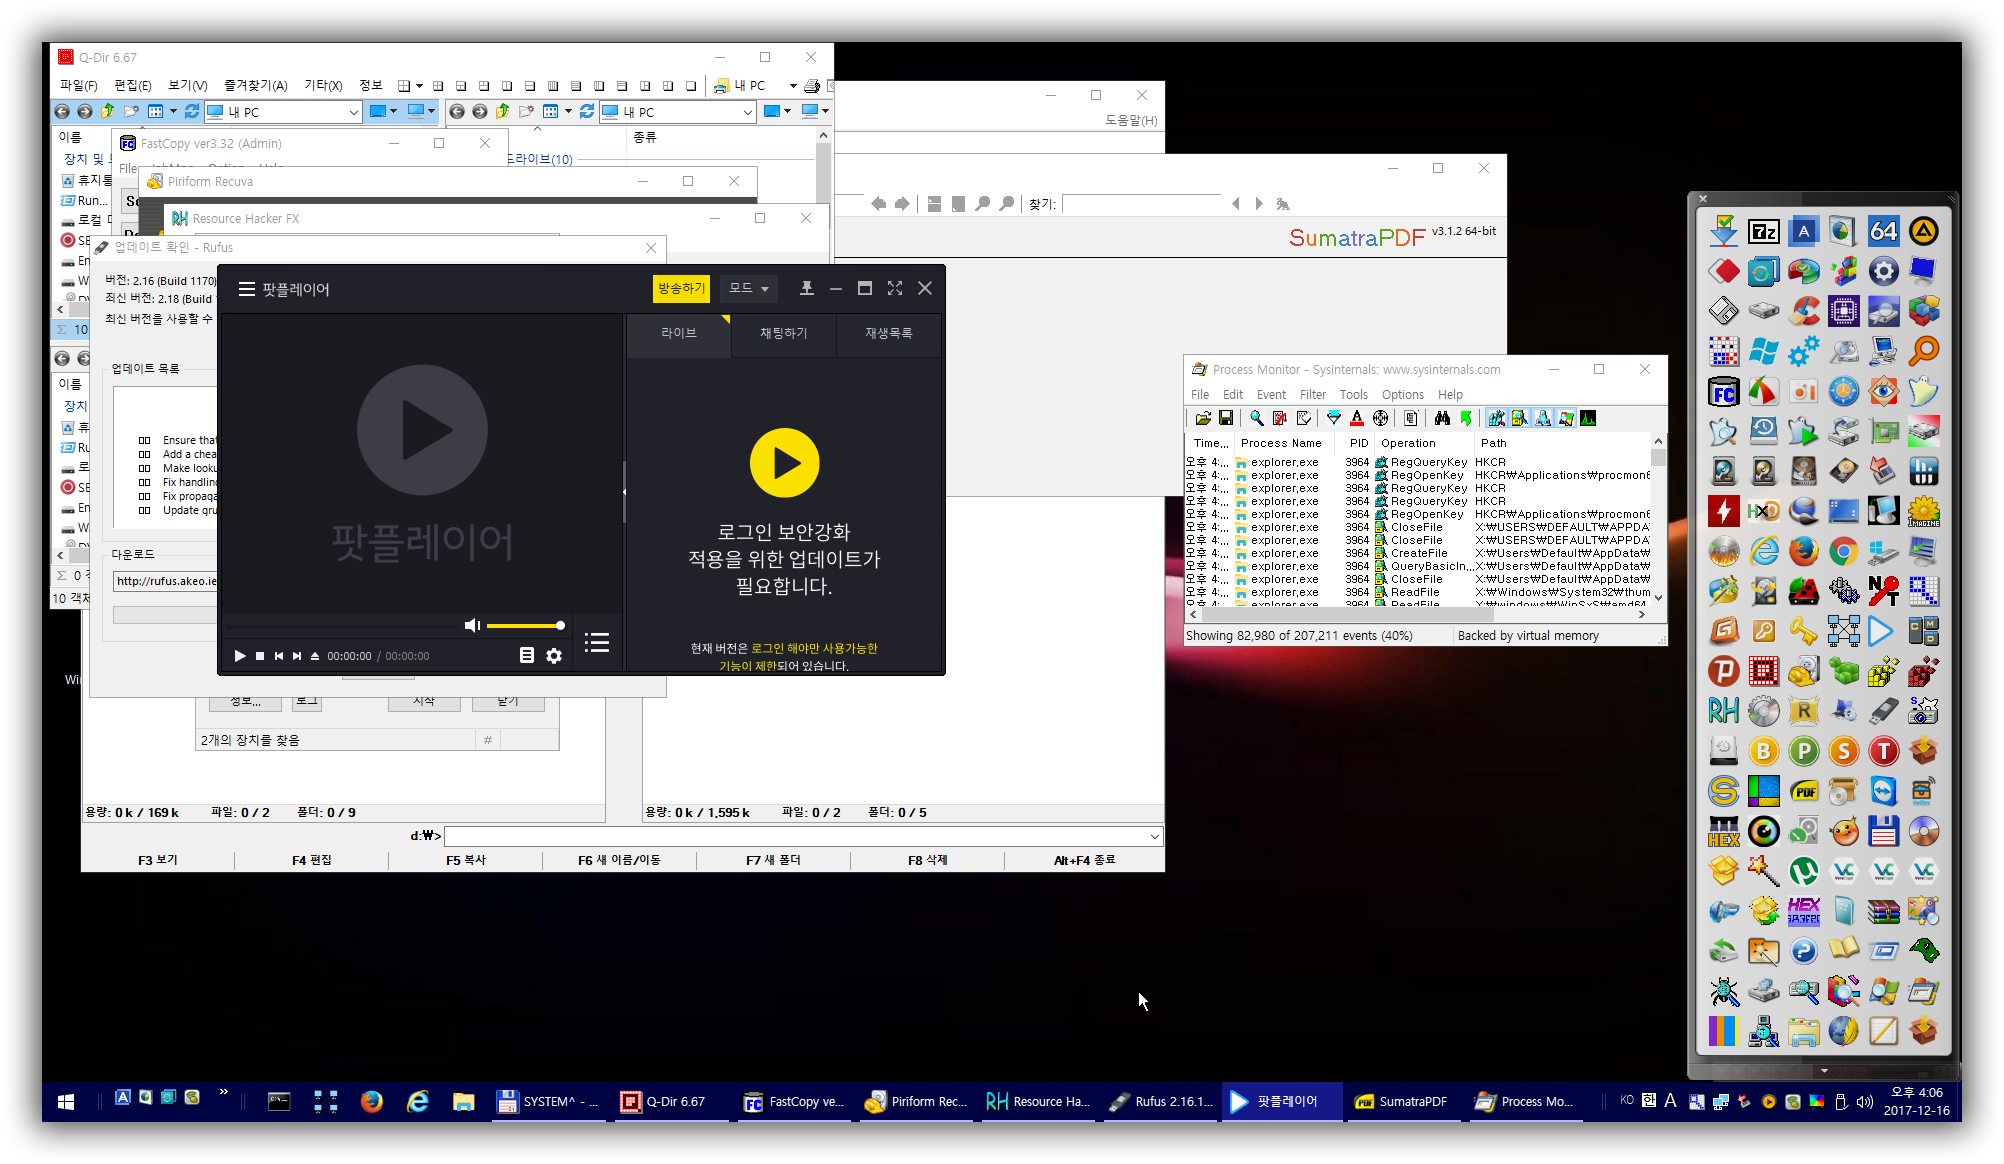Click F8 삭제 button in file manager
Image resolution: width=2004 pixels, height=1164 pixels.
coord(927,860)
